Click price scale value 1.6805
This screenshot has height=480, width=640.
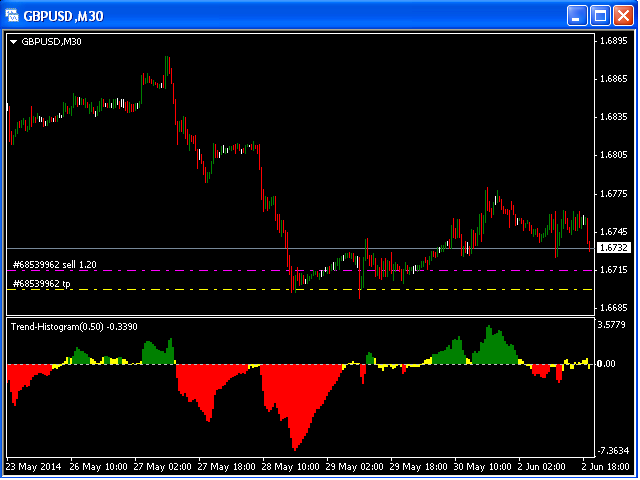(x=614, y=155)
